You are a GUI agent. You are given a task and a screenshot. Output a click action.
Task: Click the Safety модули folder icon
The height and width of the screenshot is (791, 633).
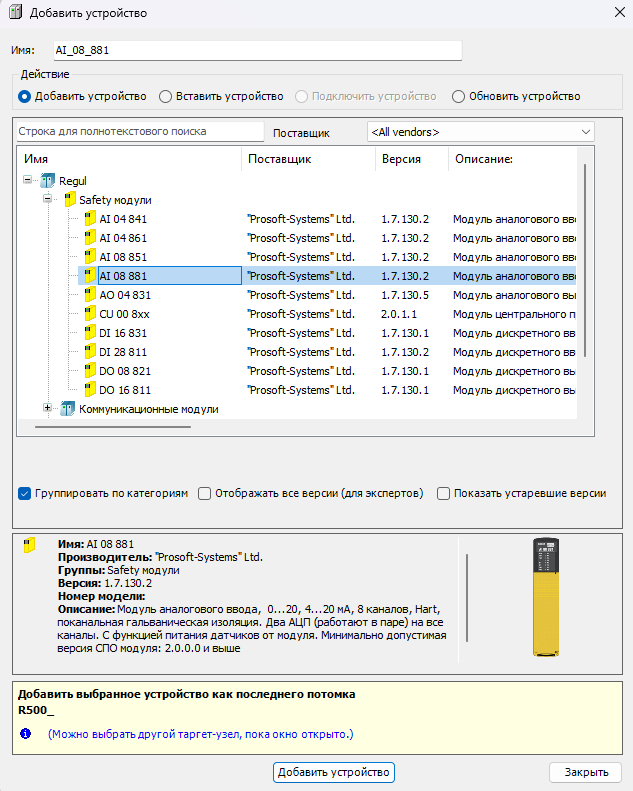(x=69, y=200)
